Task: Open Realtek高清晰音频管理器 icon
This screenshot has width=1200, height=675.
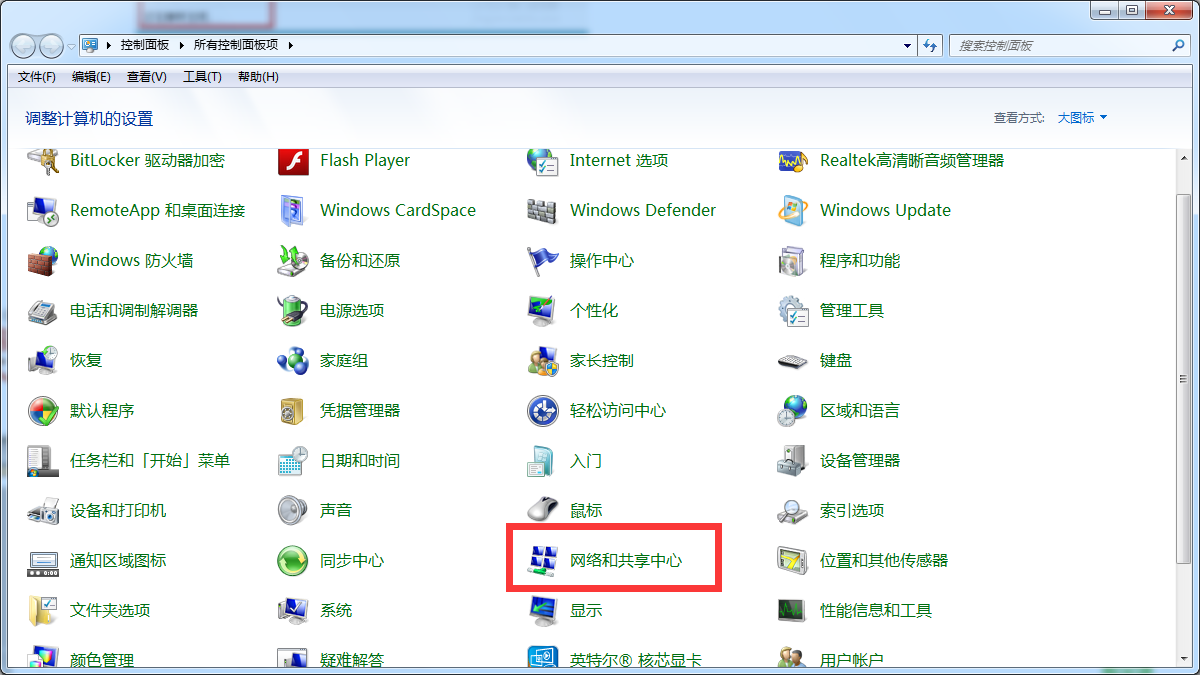Action: click(x=792, y=161)
